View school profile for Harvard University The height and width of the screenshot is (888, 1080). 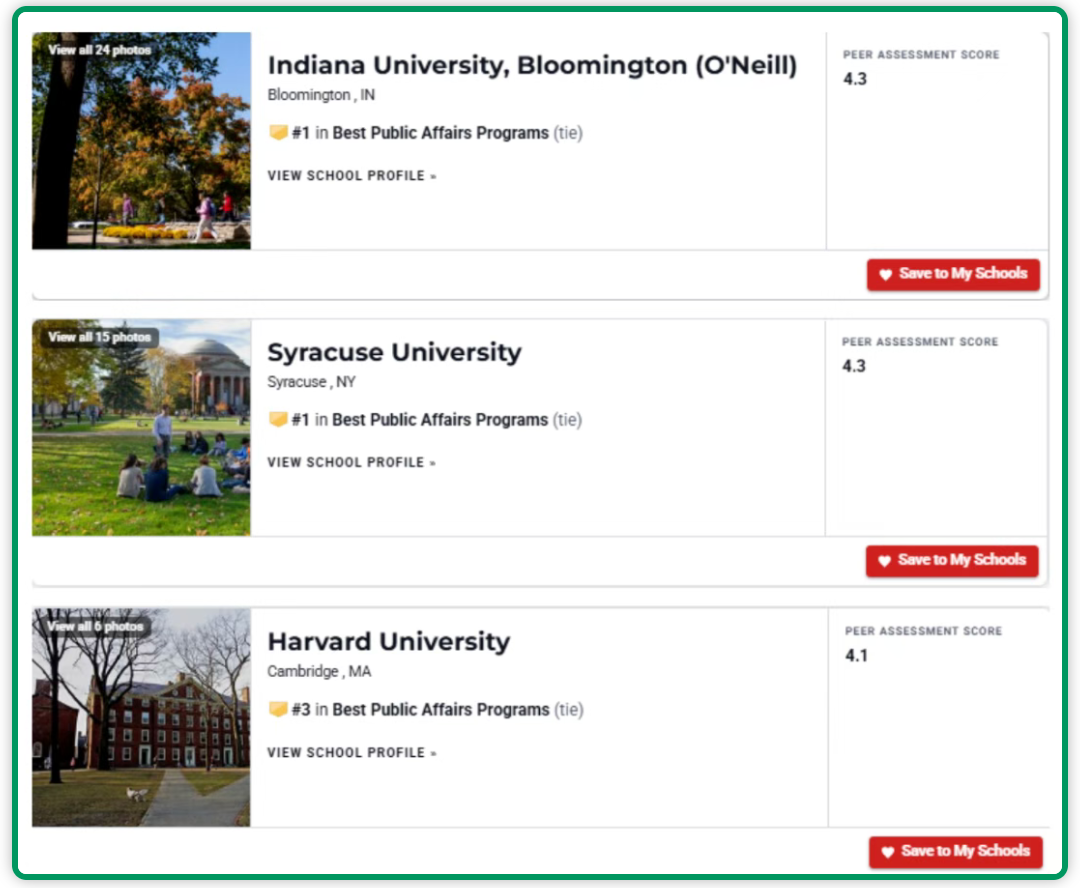[352, 753]
